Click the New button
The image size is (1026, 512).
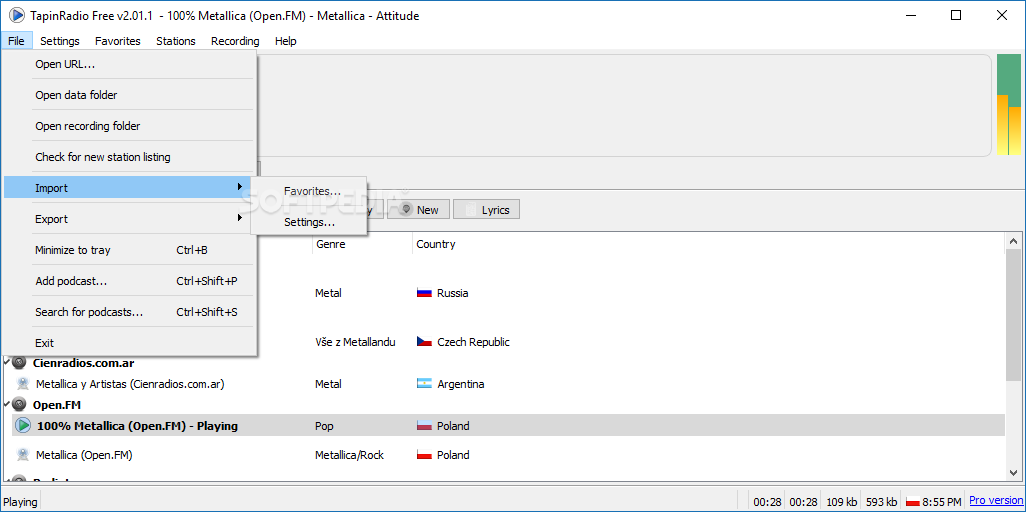[418, 210]
